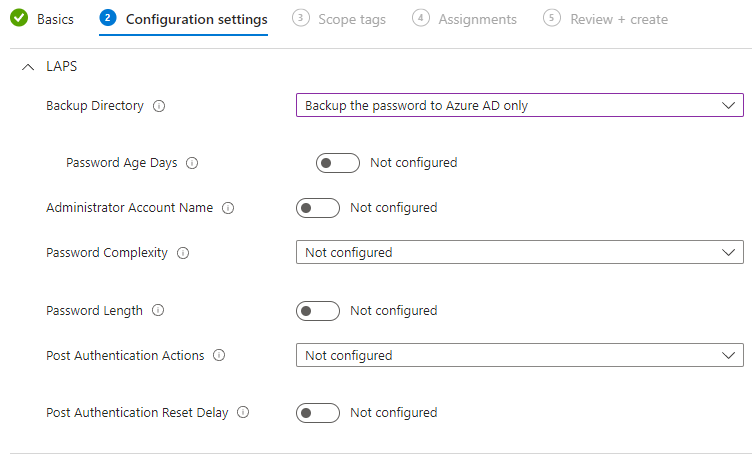Viewport: 753px width, 456px height.
Task: Collapse the LAPS section chevron
Action: pos(27,67)
